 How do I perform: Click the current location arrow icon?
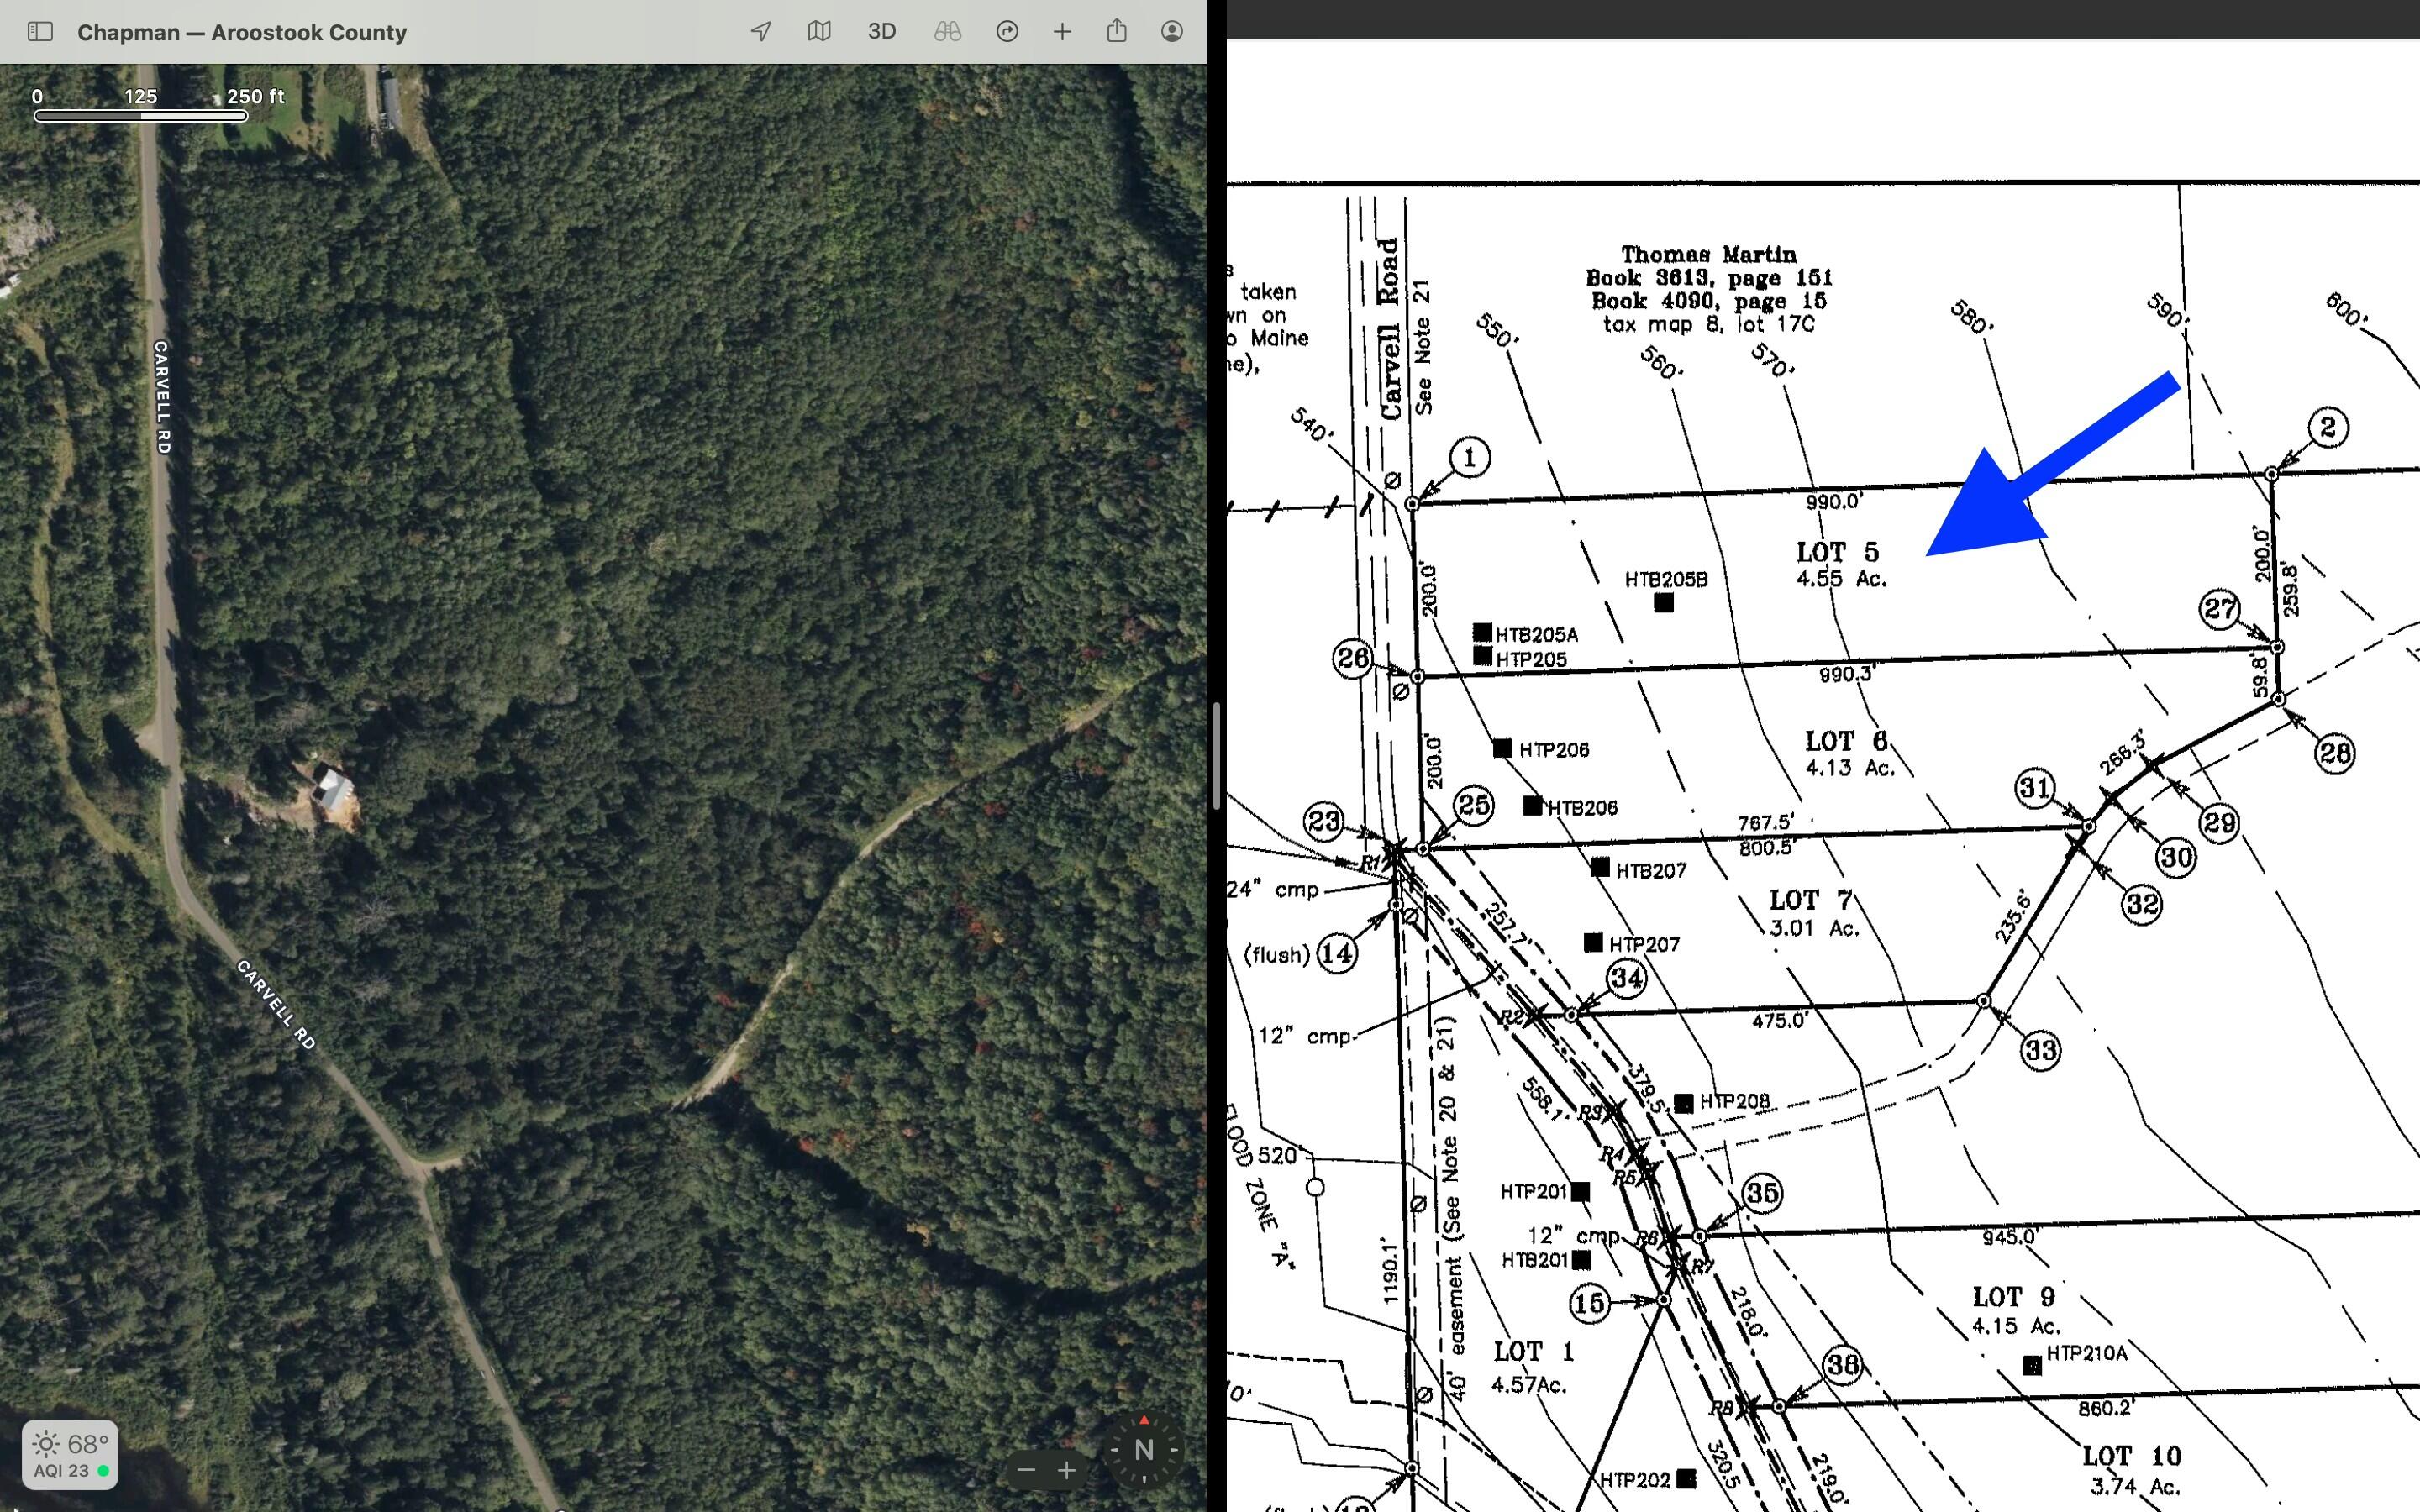tap(761, 32)
